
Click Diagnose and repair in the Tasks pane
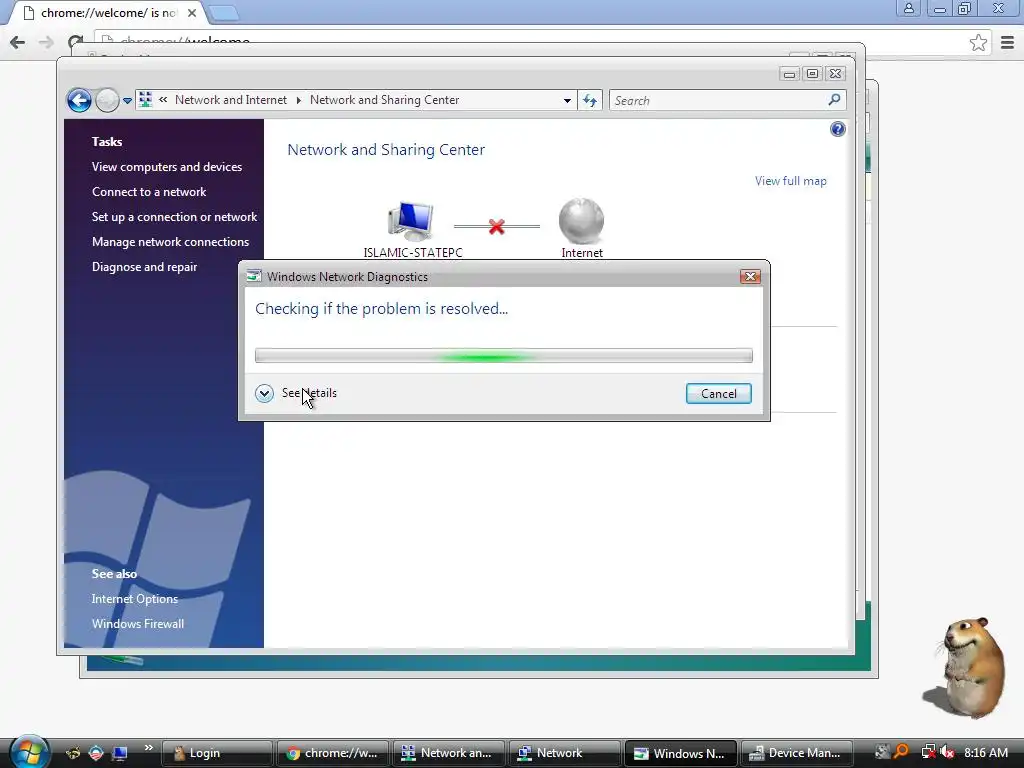click(144, 266)
